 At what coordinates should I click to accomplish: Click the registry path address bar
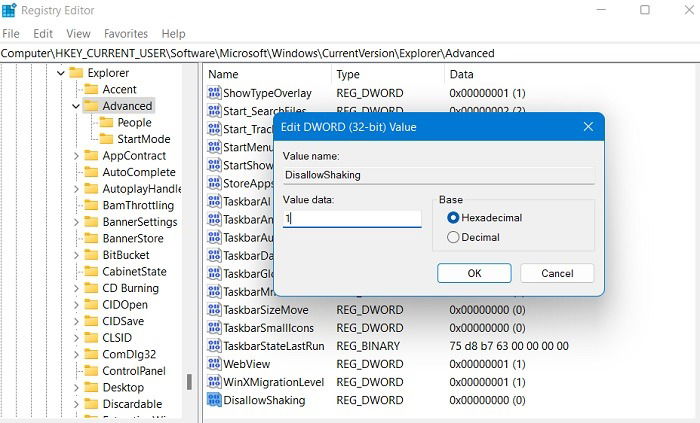click(350, 53)
